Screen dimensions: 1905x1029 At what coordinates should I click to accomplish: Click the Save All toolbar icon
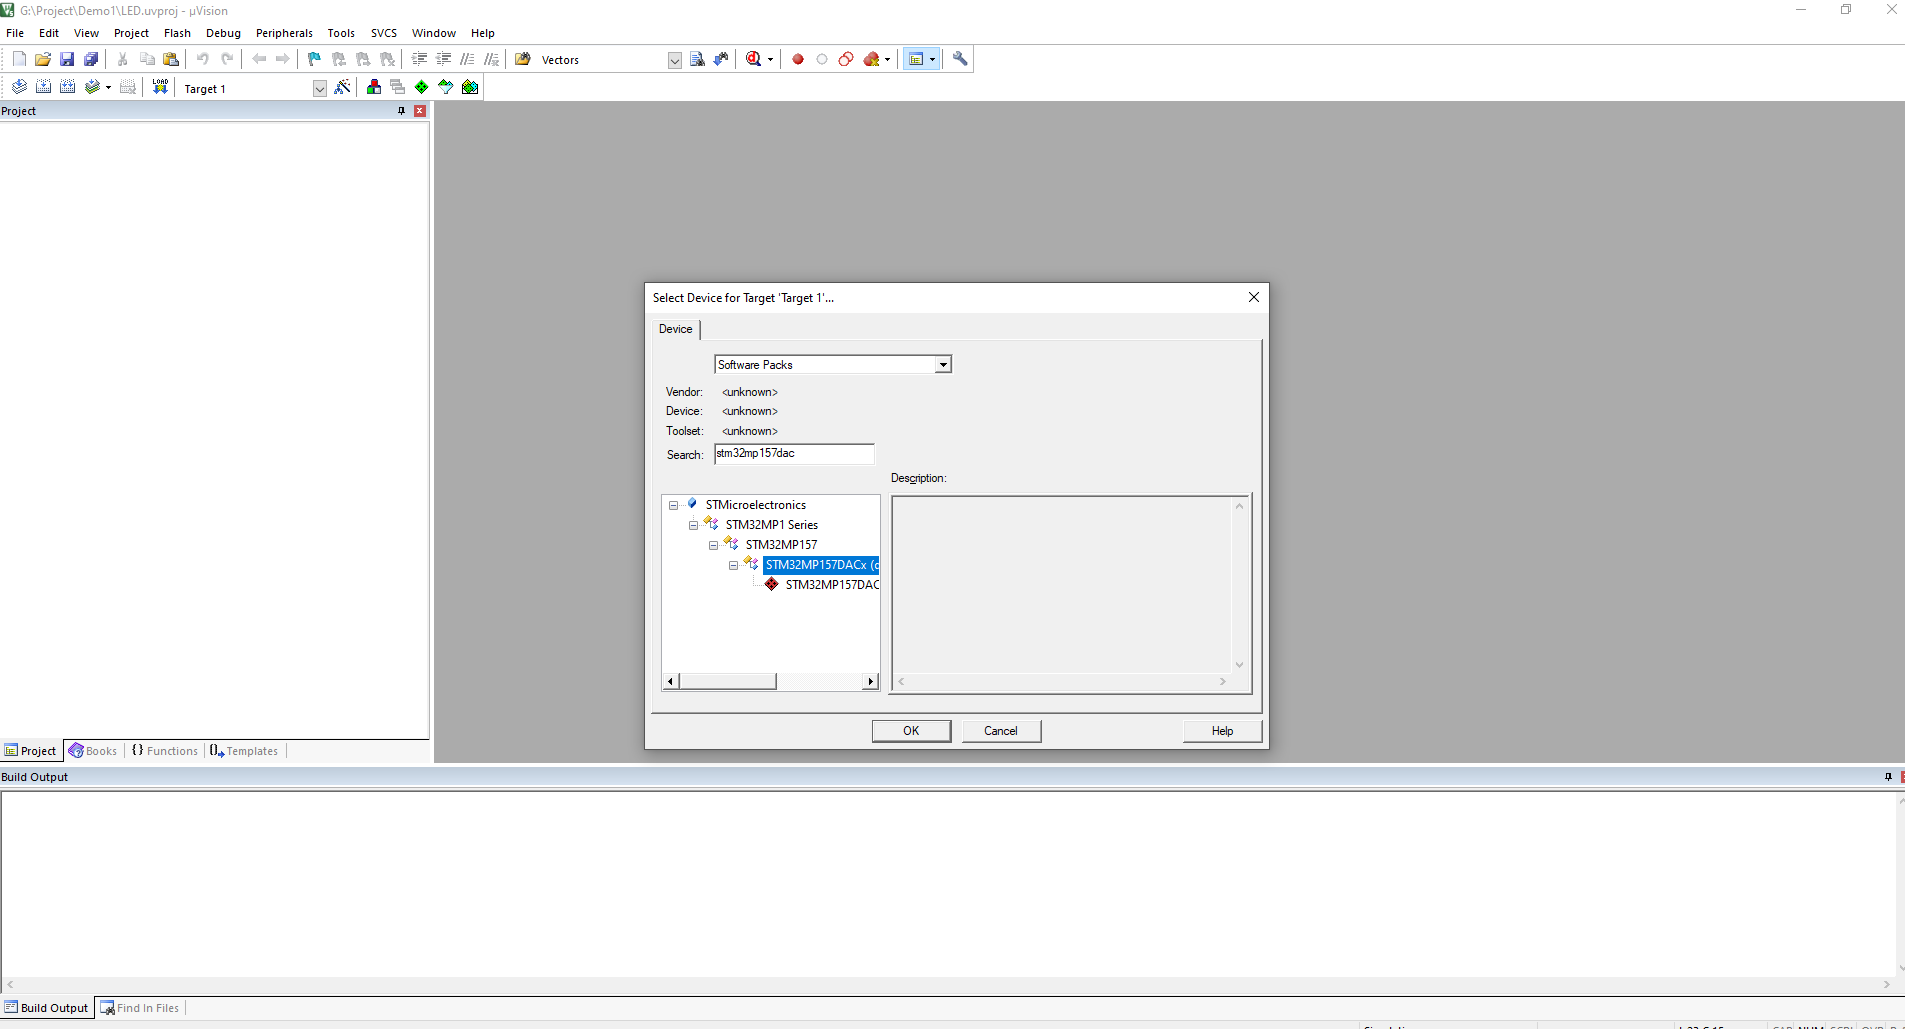click(91, 59)
